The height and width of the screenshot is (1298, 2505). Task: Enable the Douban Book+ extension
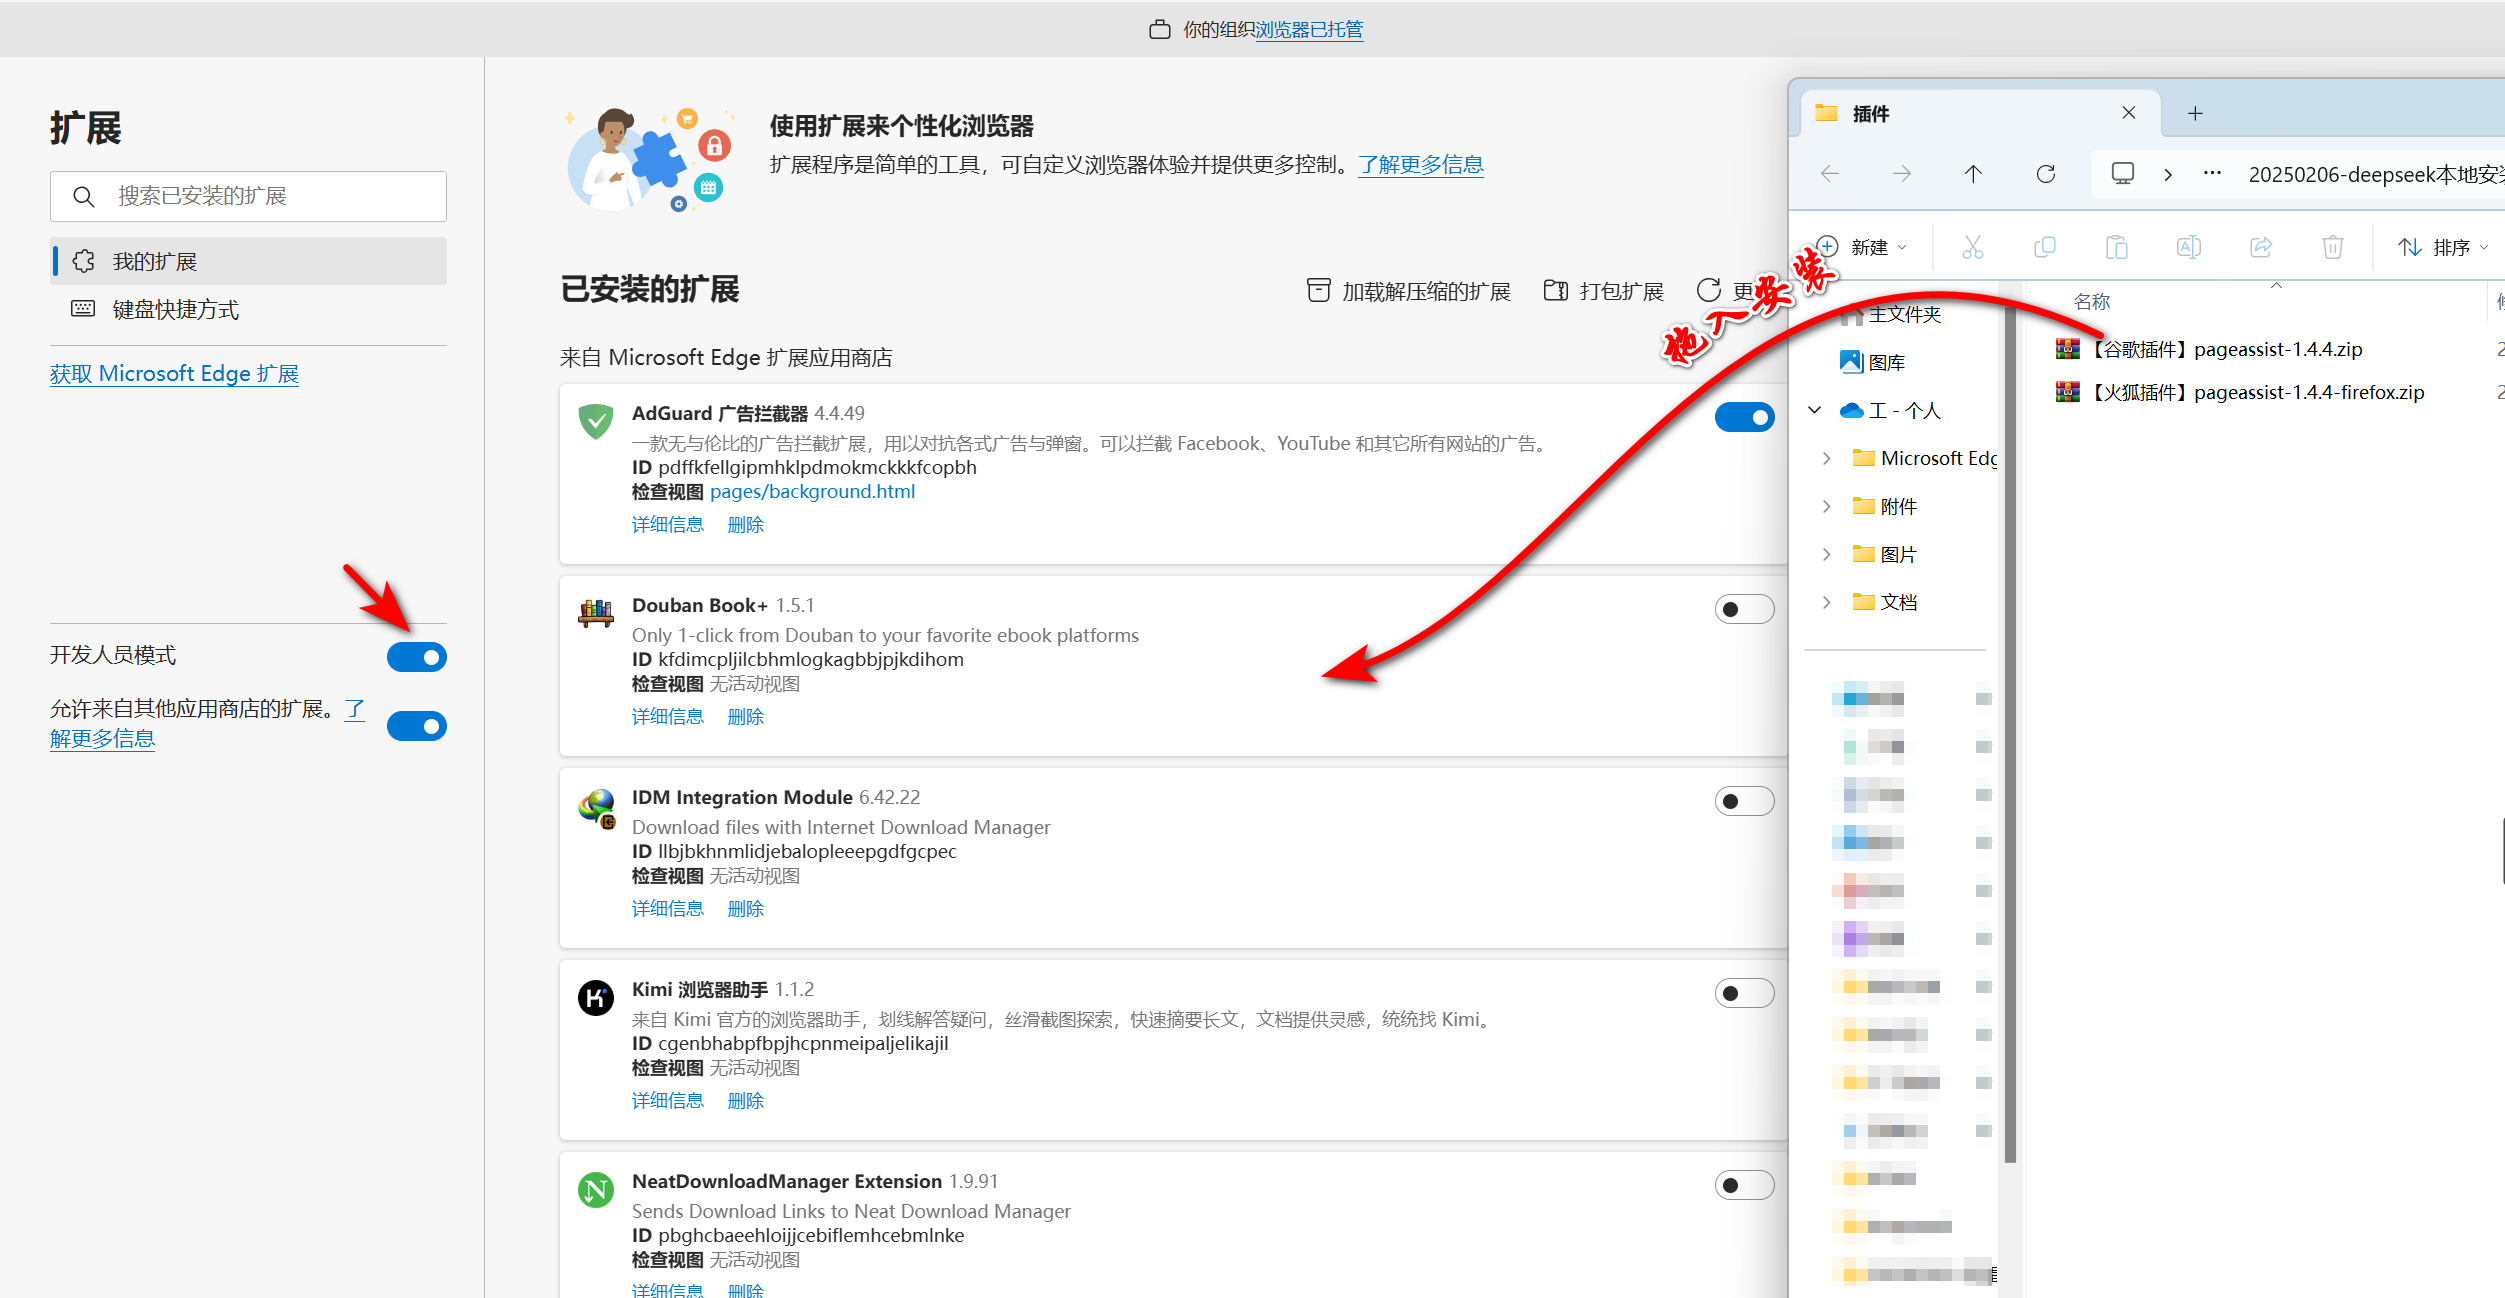click(1744, 608)
